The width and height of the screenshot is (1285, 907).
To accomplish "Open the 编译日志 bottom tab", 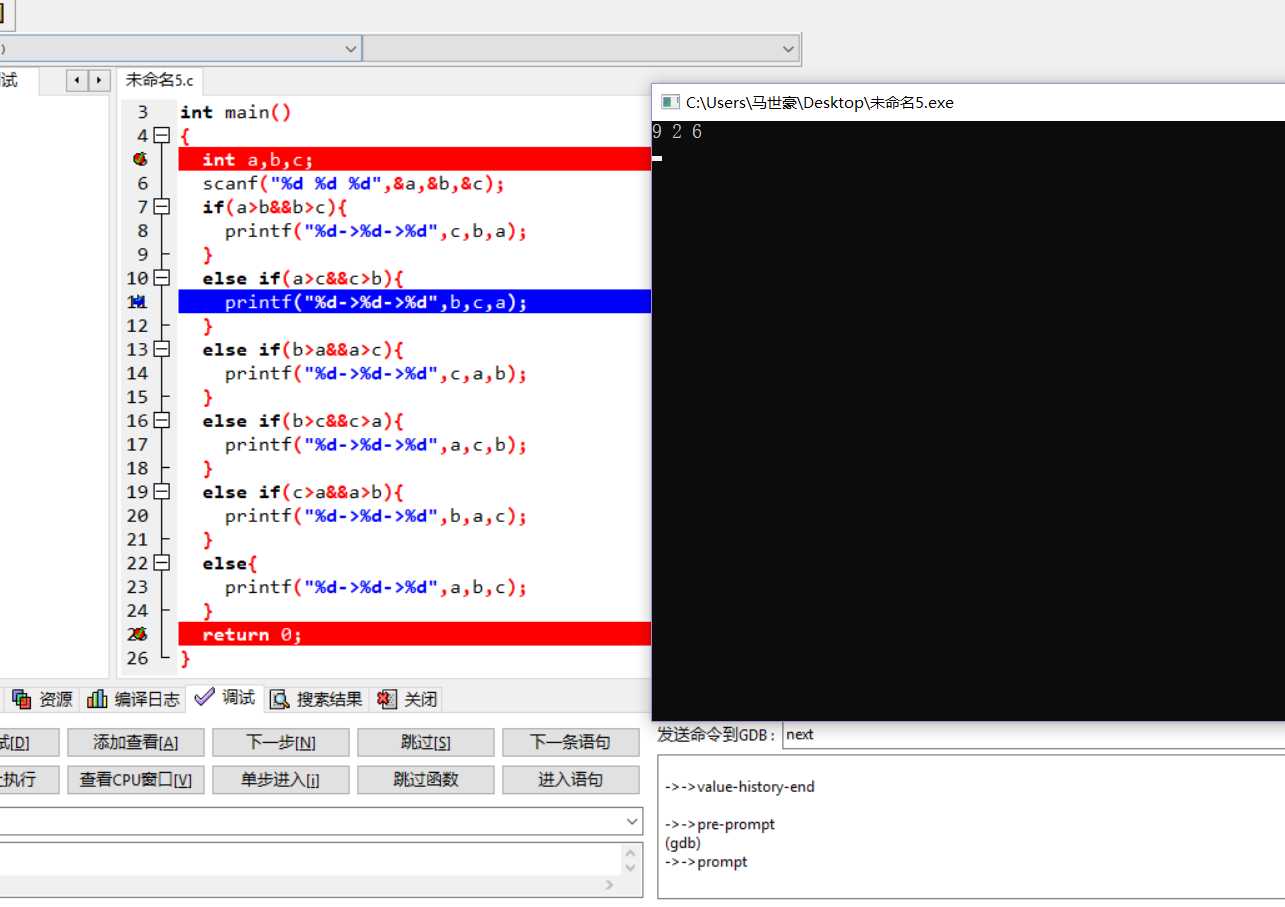I will click(134, 699).
